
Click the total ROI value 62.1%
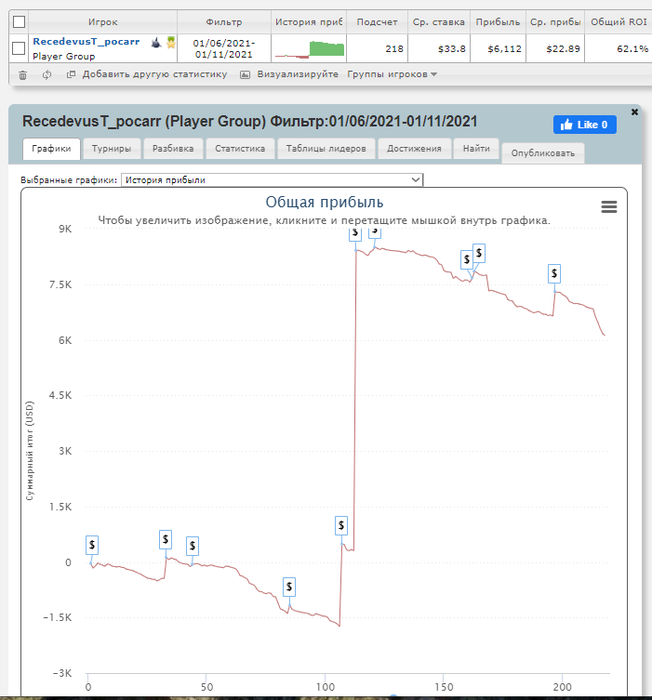coord(632,49)
